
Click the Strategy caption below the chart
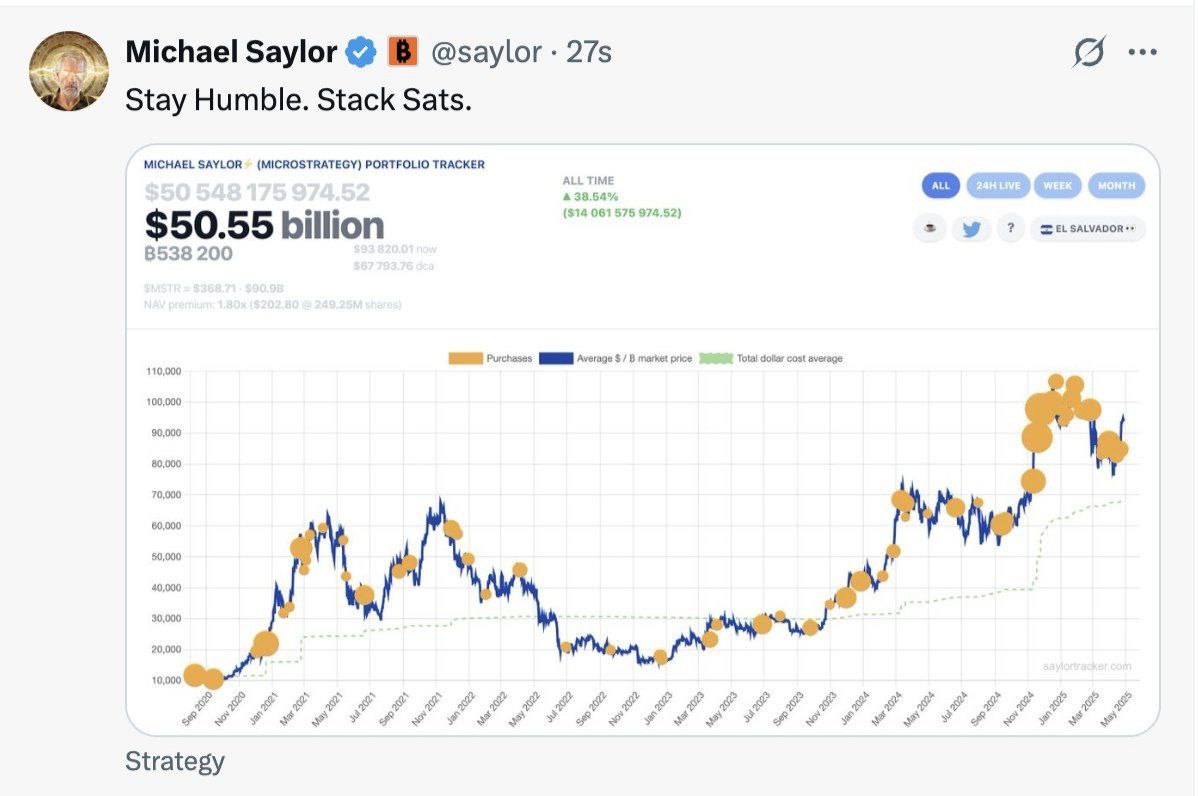pos(175,762)
